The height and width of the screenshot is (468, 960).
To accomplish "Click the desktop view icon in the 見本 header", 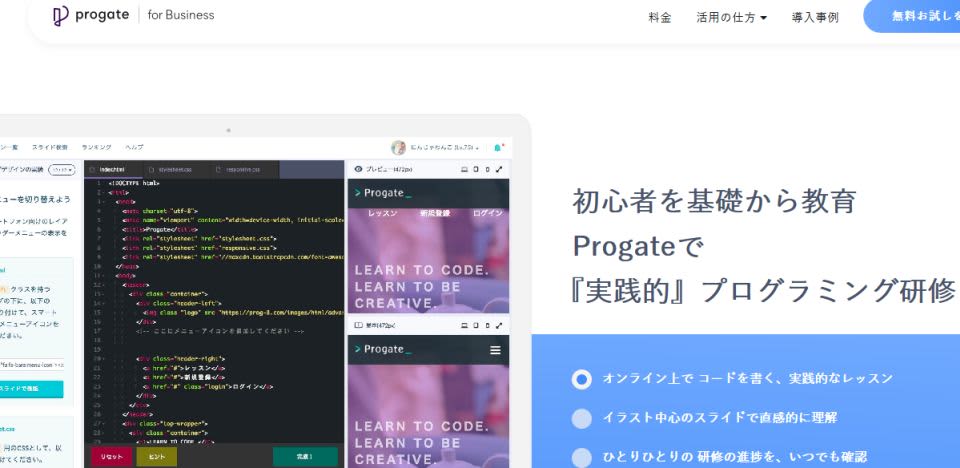I will coord(465,325).
